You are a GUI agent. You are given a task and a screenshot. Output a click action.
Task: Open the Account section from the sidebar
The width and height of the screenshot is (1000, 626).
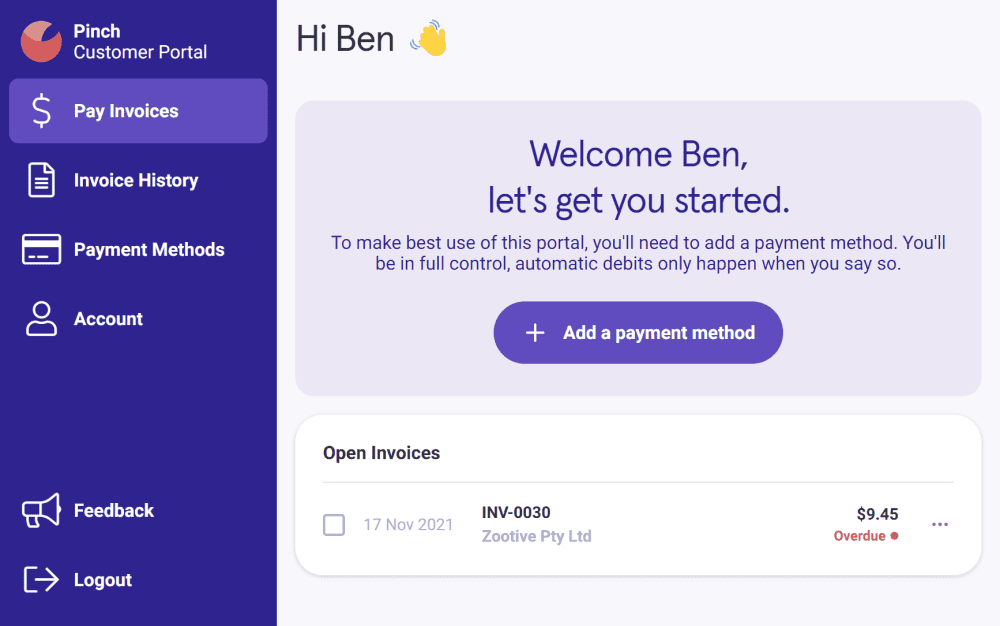(x=108, y=318)
